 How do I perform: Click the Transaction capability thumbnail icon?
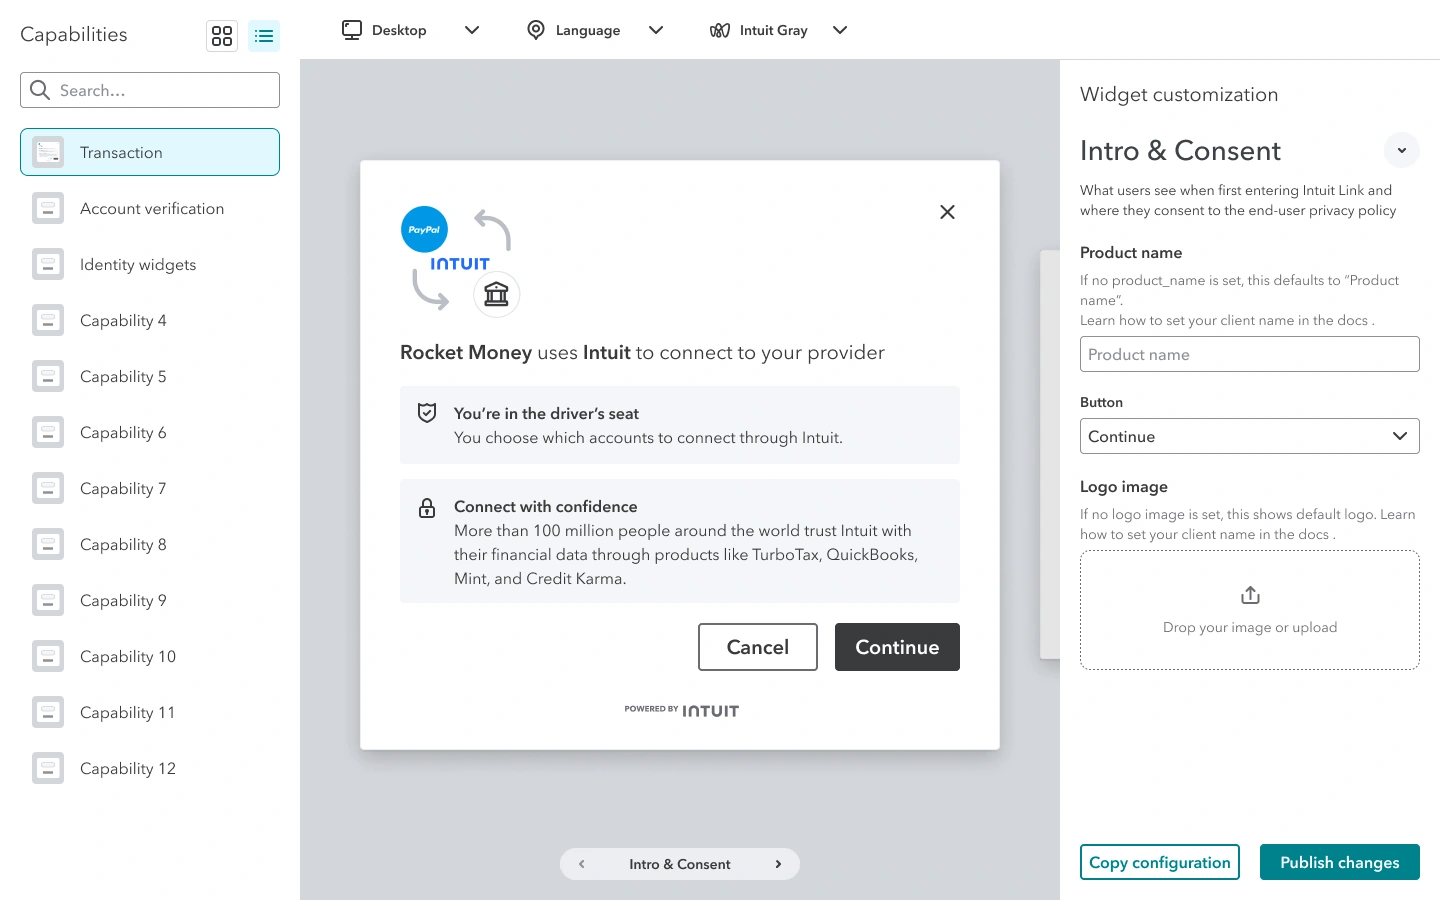coord(48,152)
